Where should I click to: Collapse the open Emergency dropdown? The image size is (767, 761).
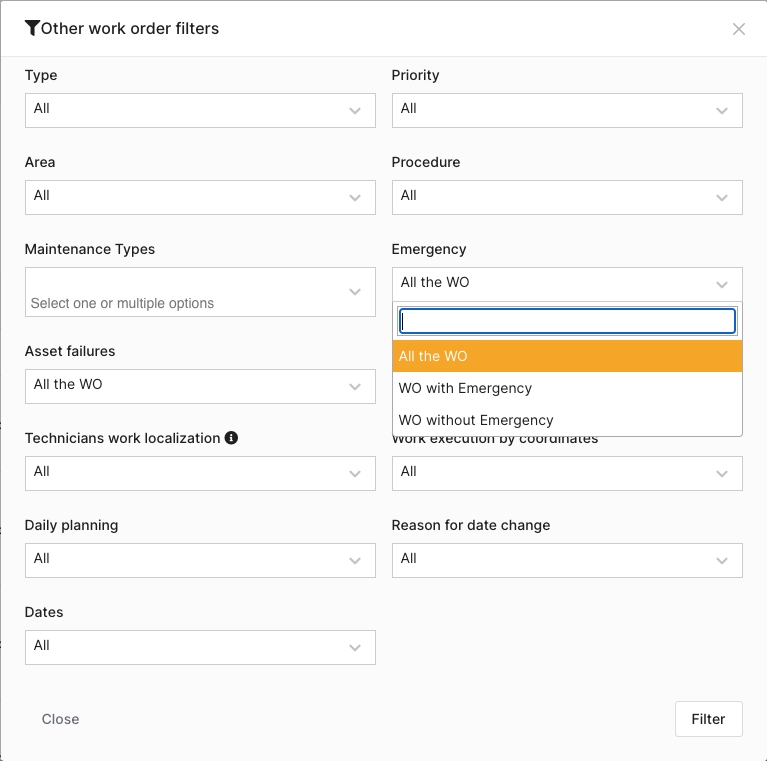pos(567,283)
